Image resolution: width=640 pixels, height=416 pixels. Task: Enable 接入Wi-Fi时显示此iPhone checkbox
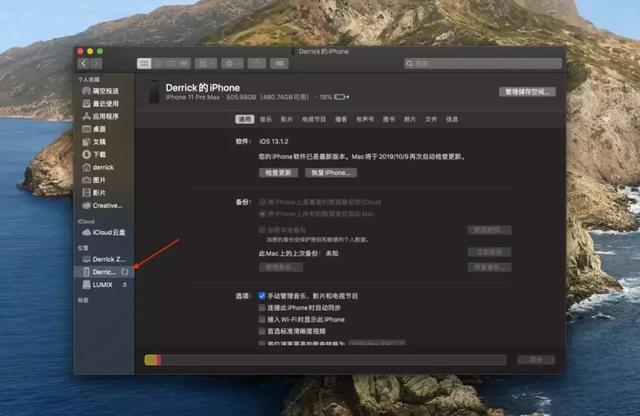tap(261, 319)
